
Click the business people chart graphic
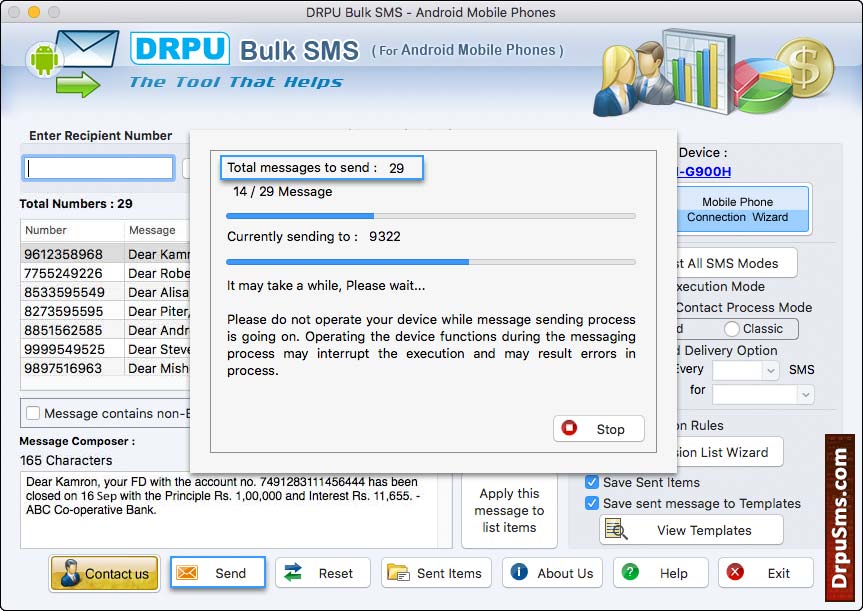point(664,72)
